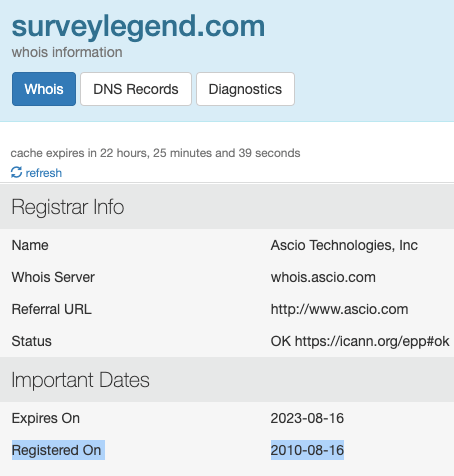The height and width of the screenshot is (476, 454).
Task: Click the refresh arrows icon
Action: tap(16, 172)
